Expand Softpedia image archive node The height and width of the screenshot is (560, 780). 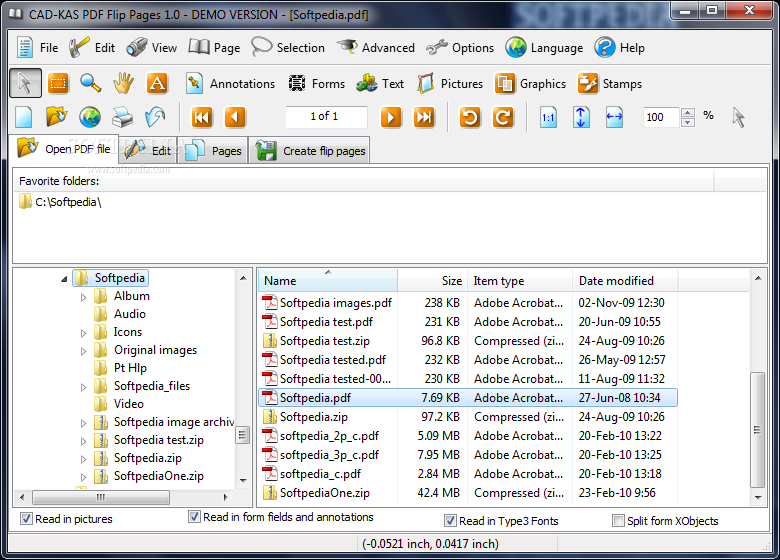(83, 423)
